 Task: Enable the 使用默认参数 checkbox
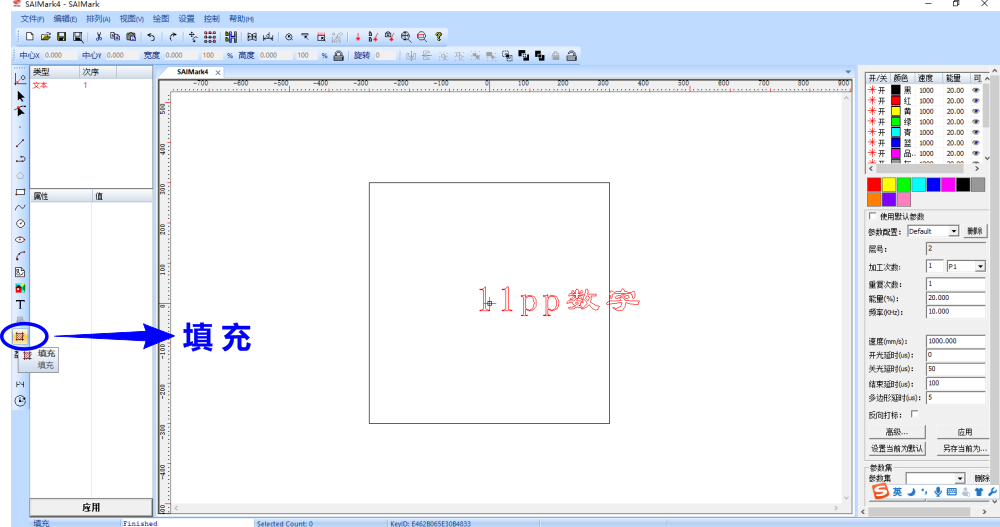(x=873, y=216)
